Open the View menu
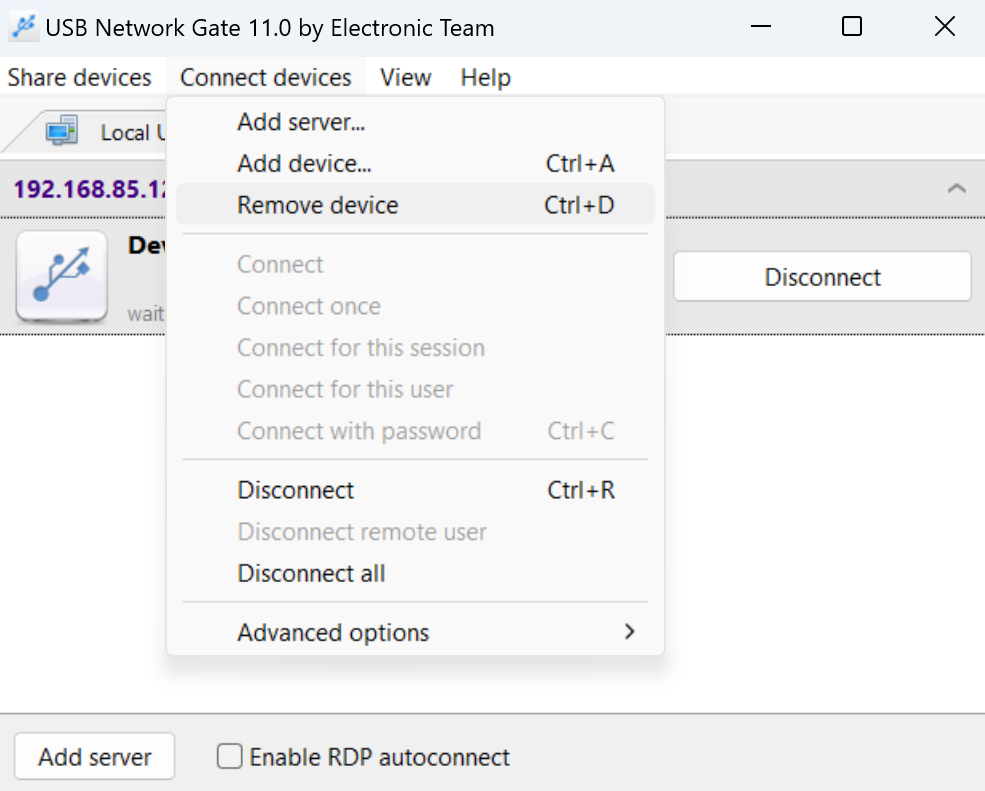 (x=404, y=77)
